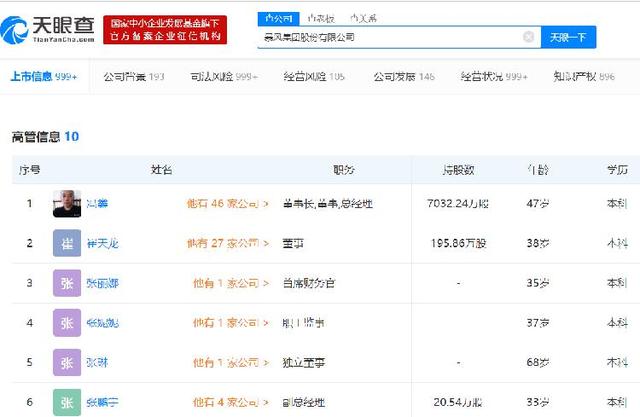The image size is (640, 417).
Task: Open the 公司背景 193 tab
Action: coord(134,76)
